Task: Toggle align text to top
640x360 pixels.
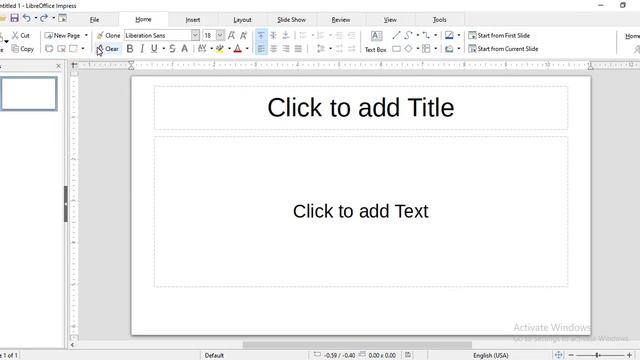Action: tap(261, 36)
